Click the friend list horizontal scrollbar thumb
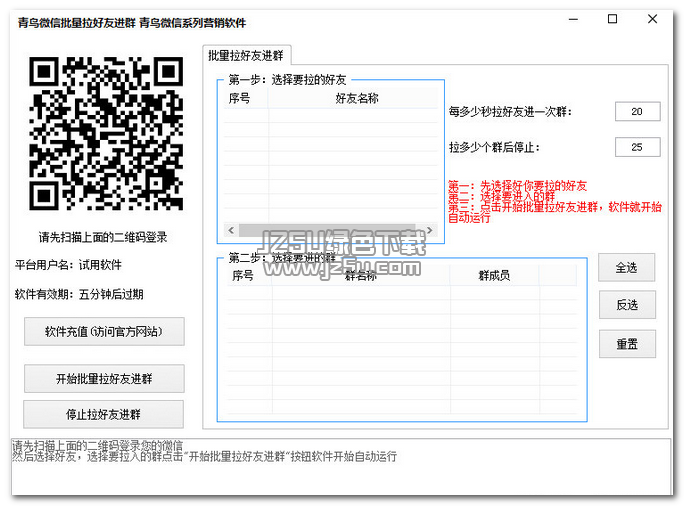The width and height of the screenshot is (684, 506). 327,230
